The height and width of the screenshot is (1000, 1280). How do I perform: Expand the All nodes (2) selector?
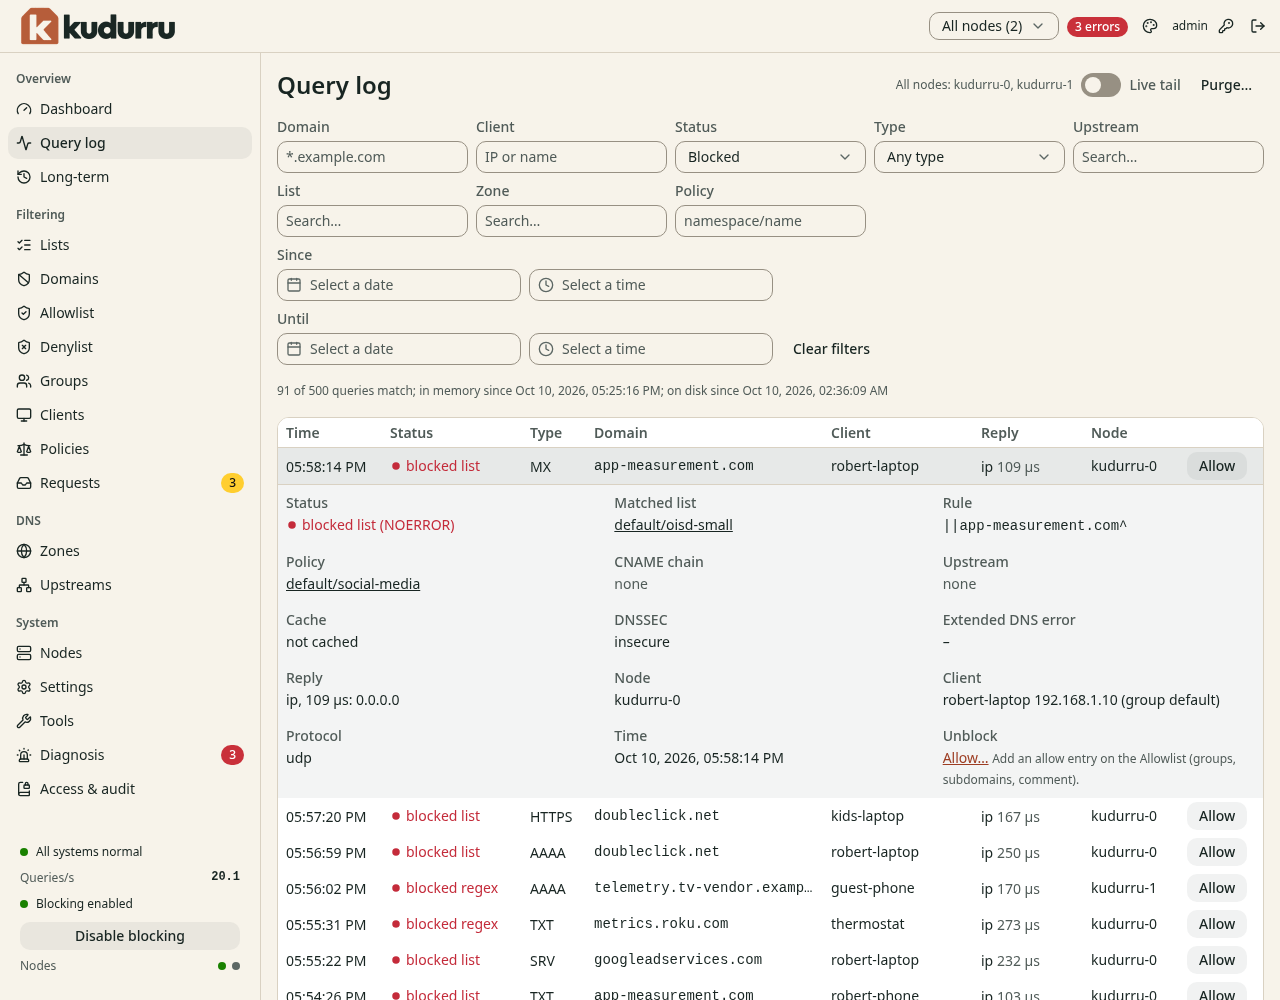(993, 26)
